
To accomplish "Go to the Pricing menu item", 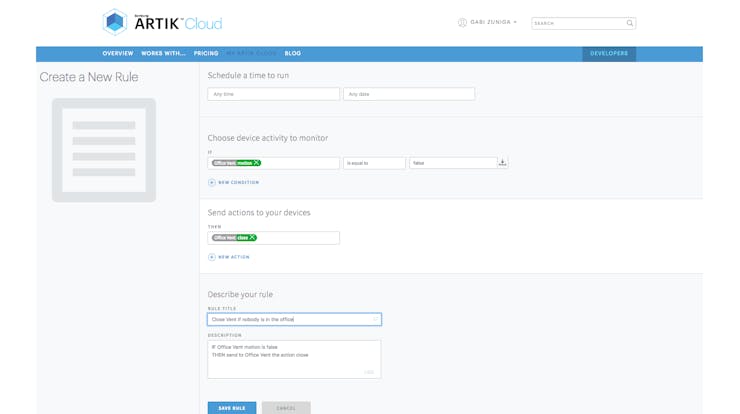I will click(206, 53).
